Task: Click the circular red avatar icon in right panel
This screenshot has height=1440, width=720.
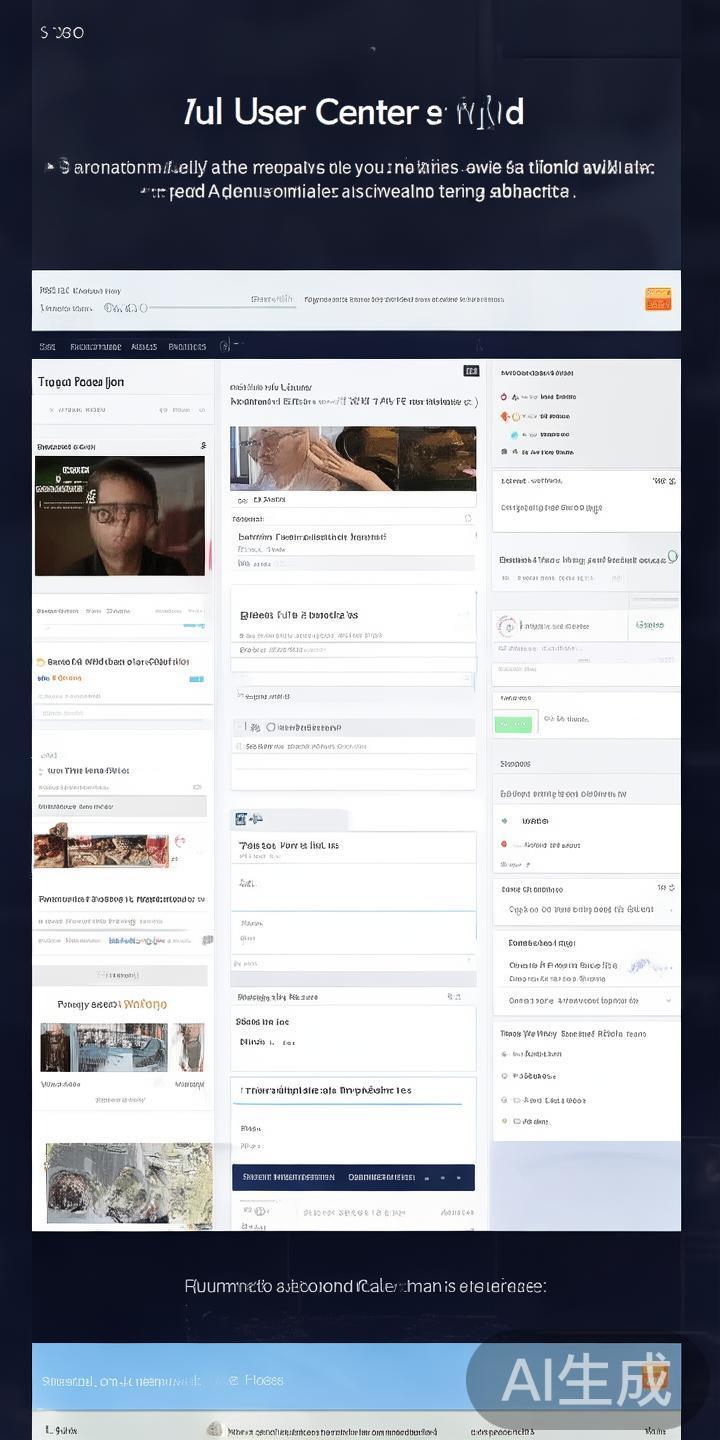Action: point(508,626)
